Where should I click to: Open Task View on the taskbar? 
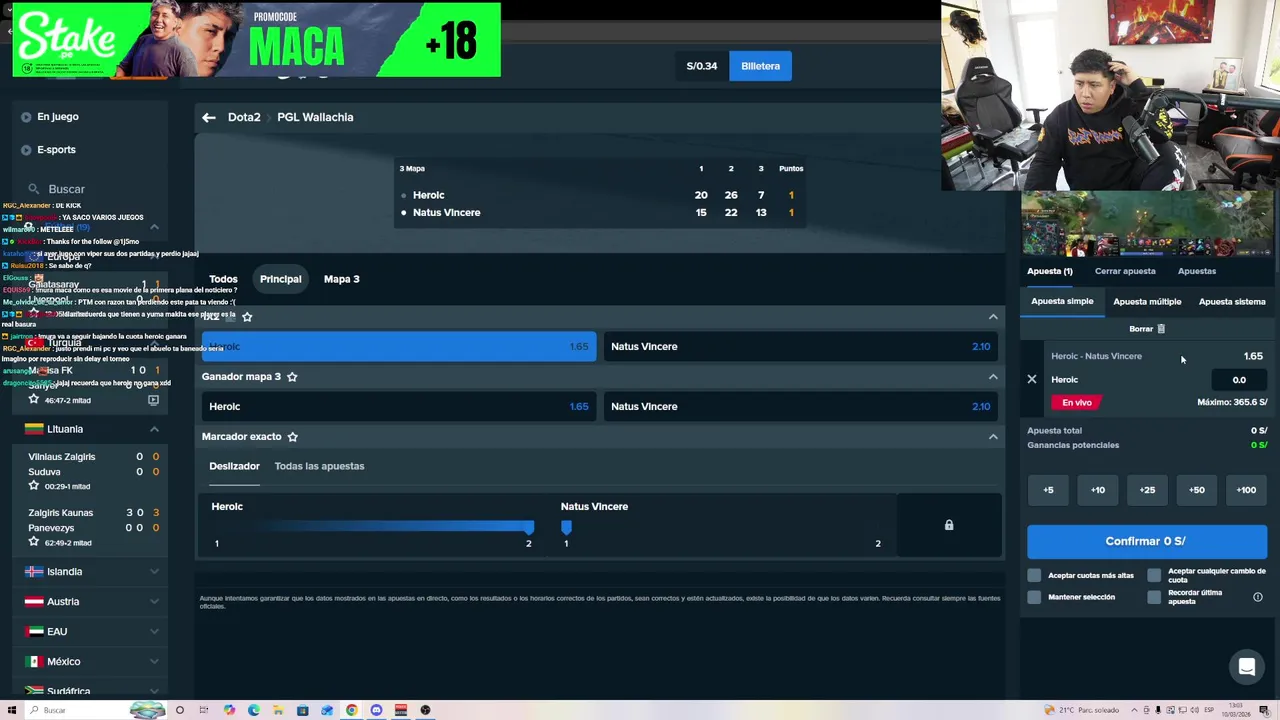point(204,710)
